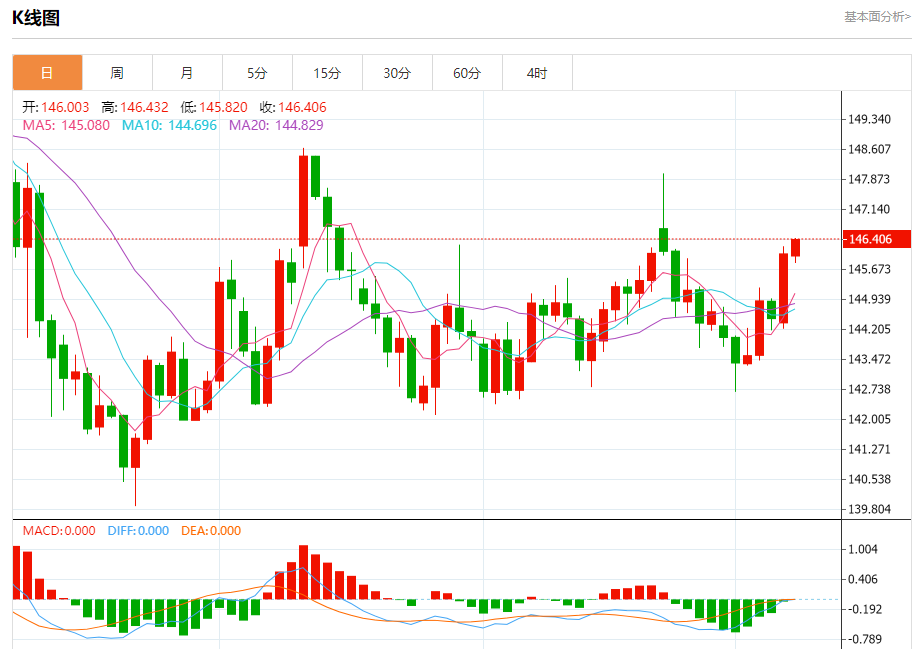Click the 开: 146.003 open value
The width and height of the screenshot is (917, 649).
coord(56,107)
